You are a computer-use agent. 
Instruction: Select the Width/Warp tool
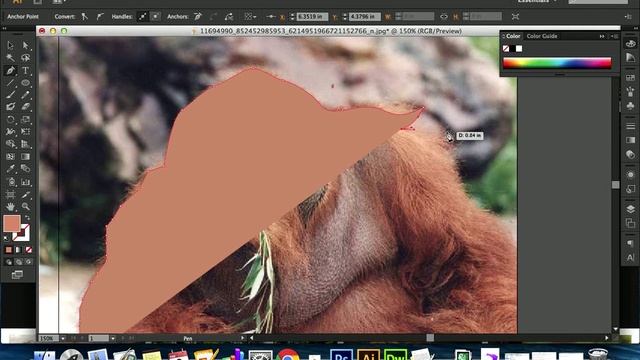pyautogui.click(x=10, y=132)
